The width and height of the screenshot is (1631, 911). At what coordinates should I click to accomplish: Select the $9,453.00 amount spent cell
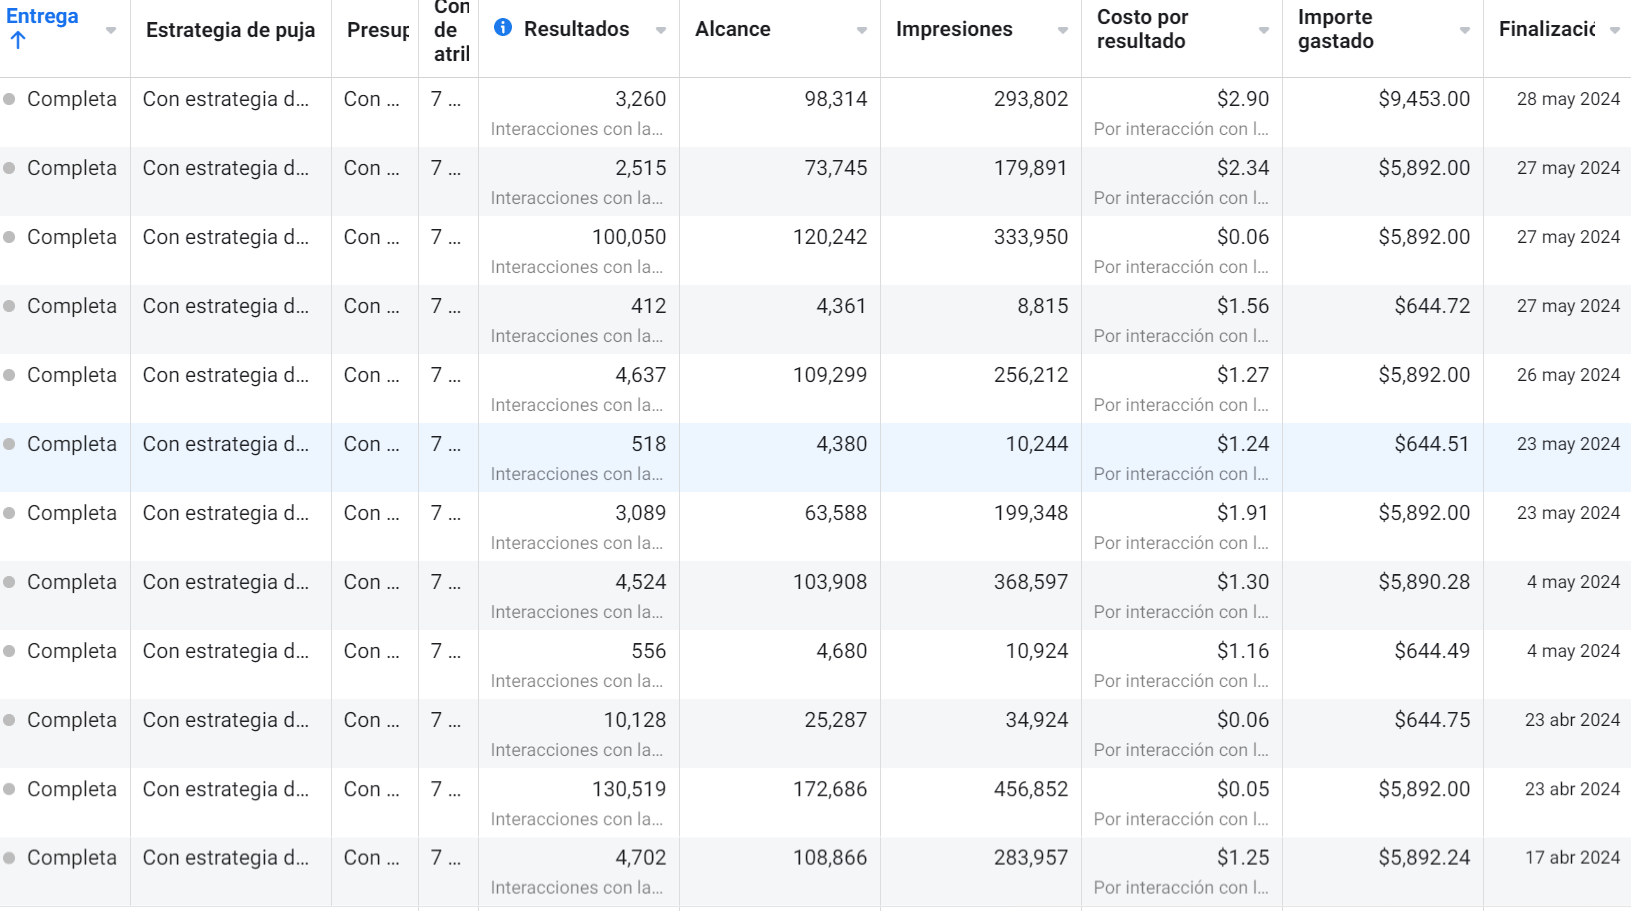pos(1424,99)
